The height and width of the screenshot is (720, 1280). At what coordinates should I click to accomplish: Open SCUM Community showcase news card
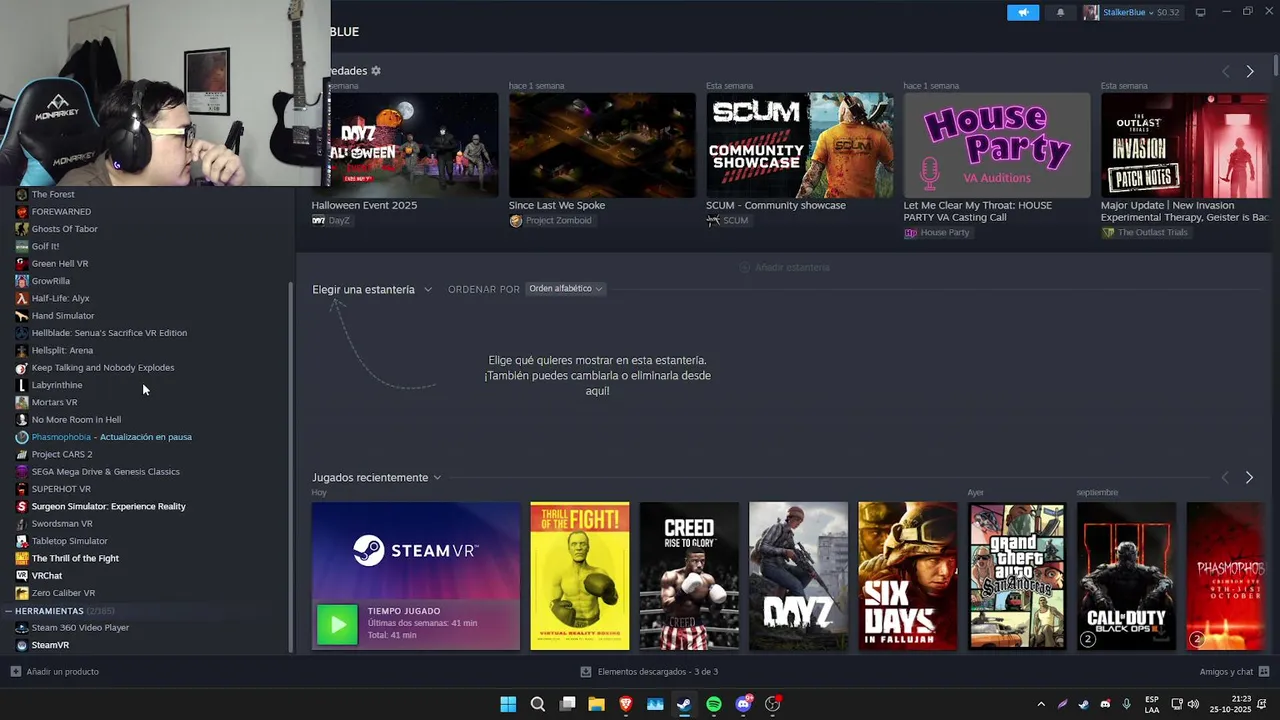point(800,146)
